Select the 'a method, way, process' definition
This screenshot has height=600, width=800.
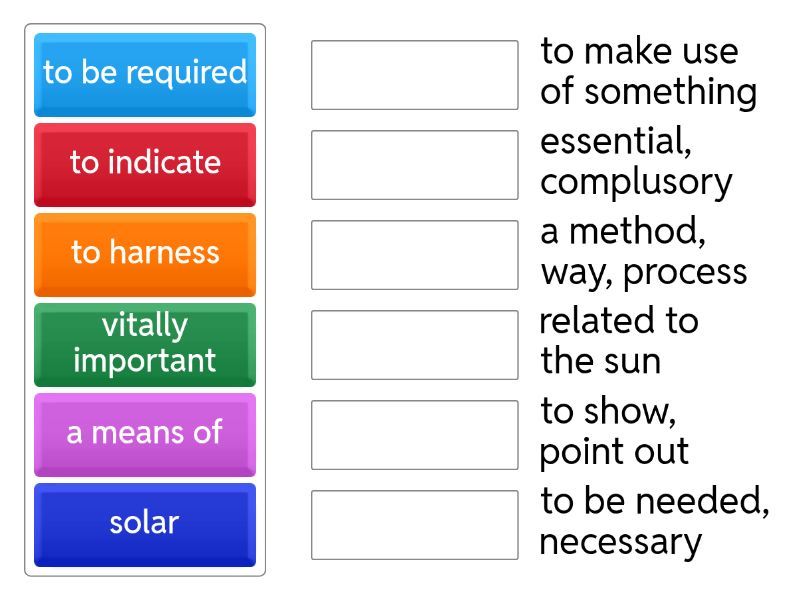643,252
